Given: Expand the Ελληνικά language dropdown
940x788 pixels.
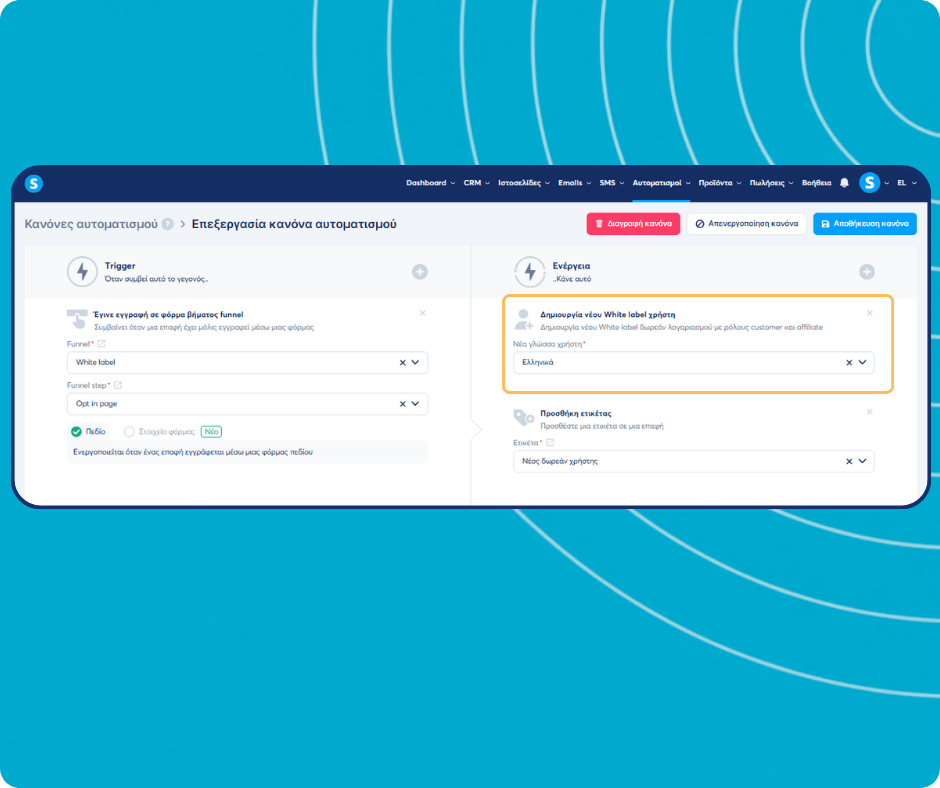Looking at the screenshot, I should pos(862,362).
